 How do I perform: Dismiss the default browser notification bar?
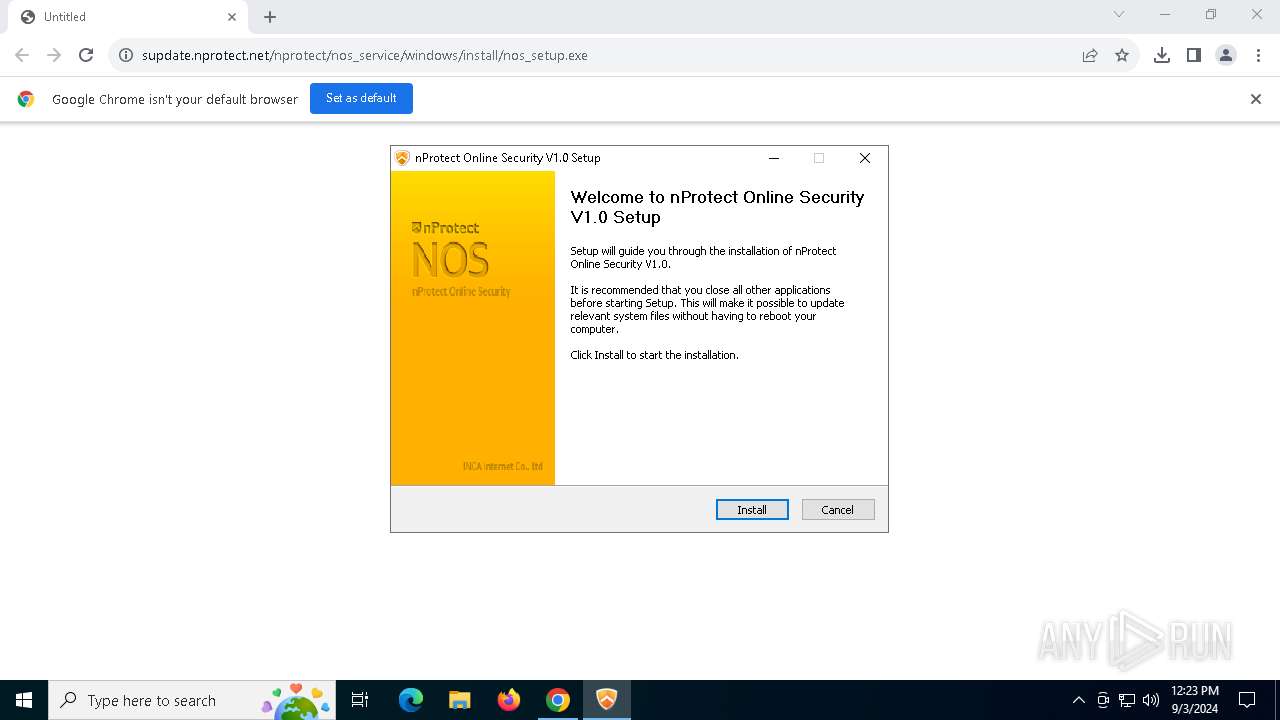click(x=1256, y=99)
